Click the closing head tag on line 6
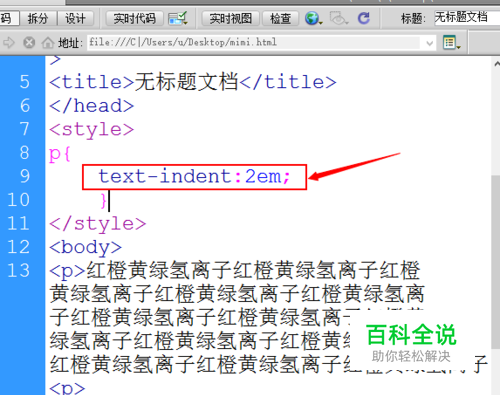 click(91, 106)
